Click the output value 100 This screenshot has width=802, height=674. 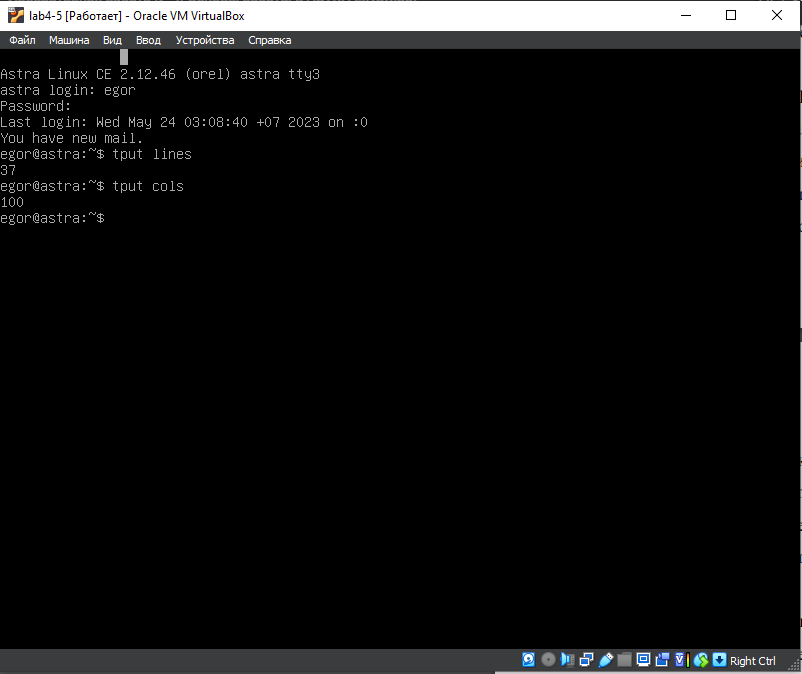coord(12,202)
